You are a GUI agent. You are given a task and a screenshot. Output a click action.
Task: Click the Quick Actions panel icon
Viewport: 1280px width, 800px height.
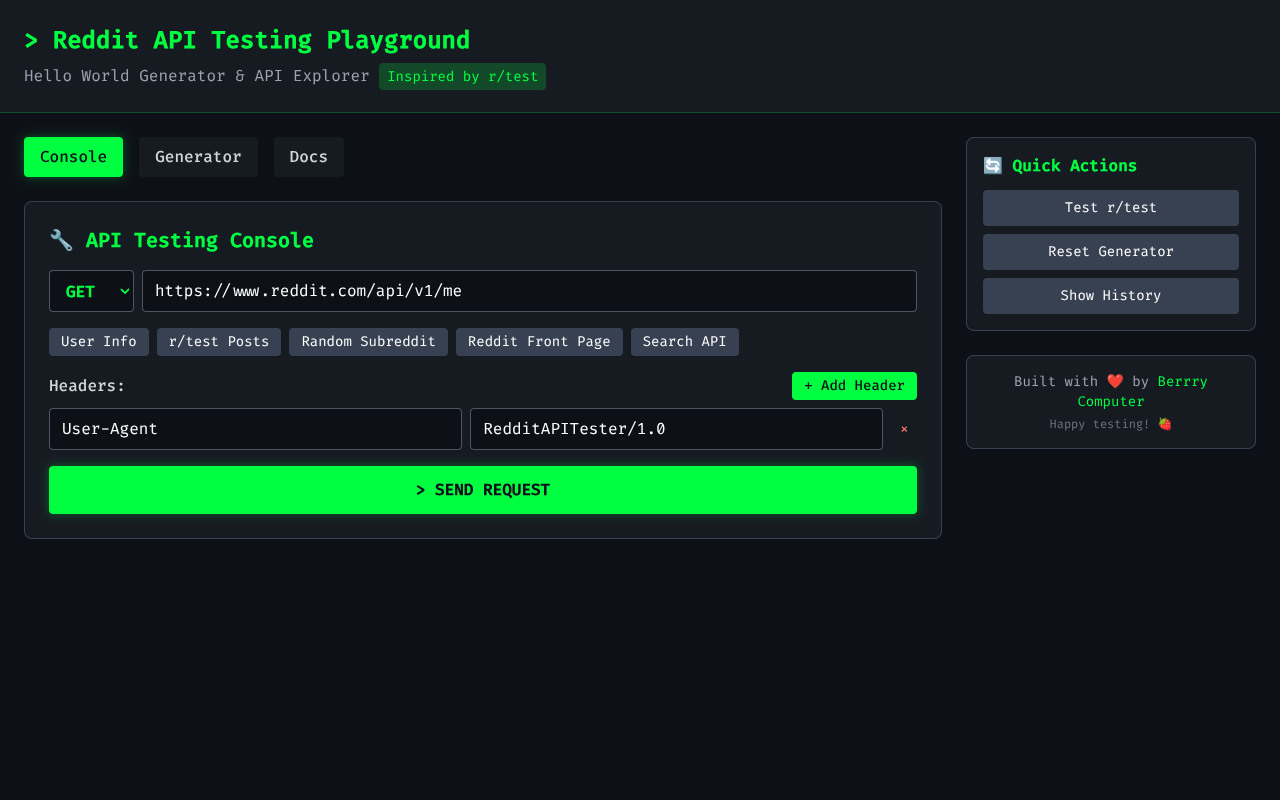992,165
